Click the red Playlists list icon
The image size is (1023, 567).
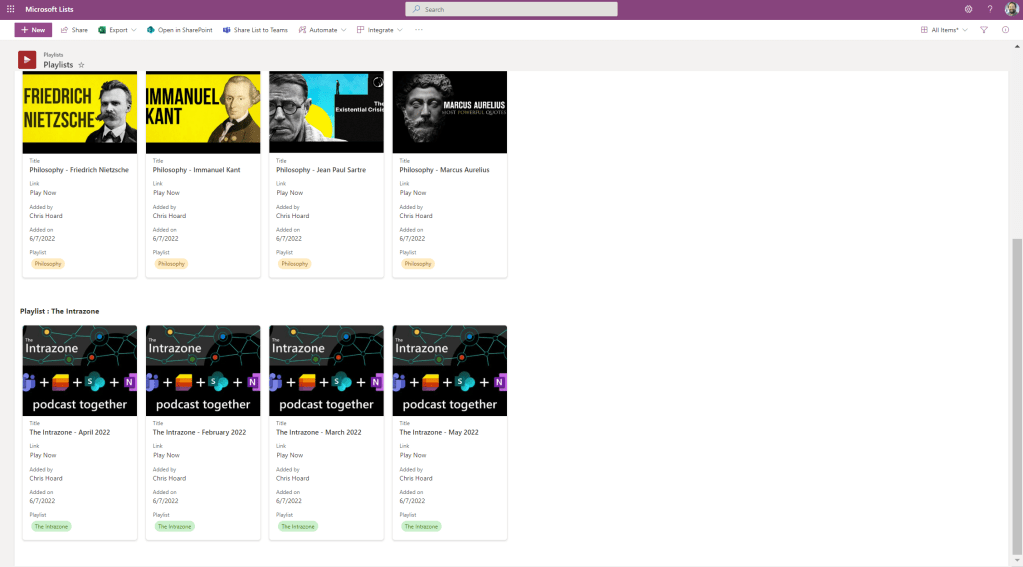tap(27, 60)
